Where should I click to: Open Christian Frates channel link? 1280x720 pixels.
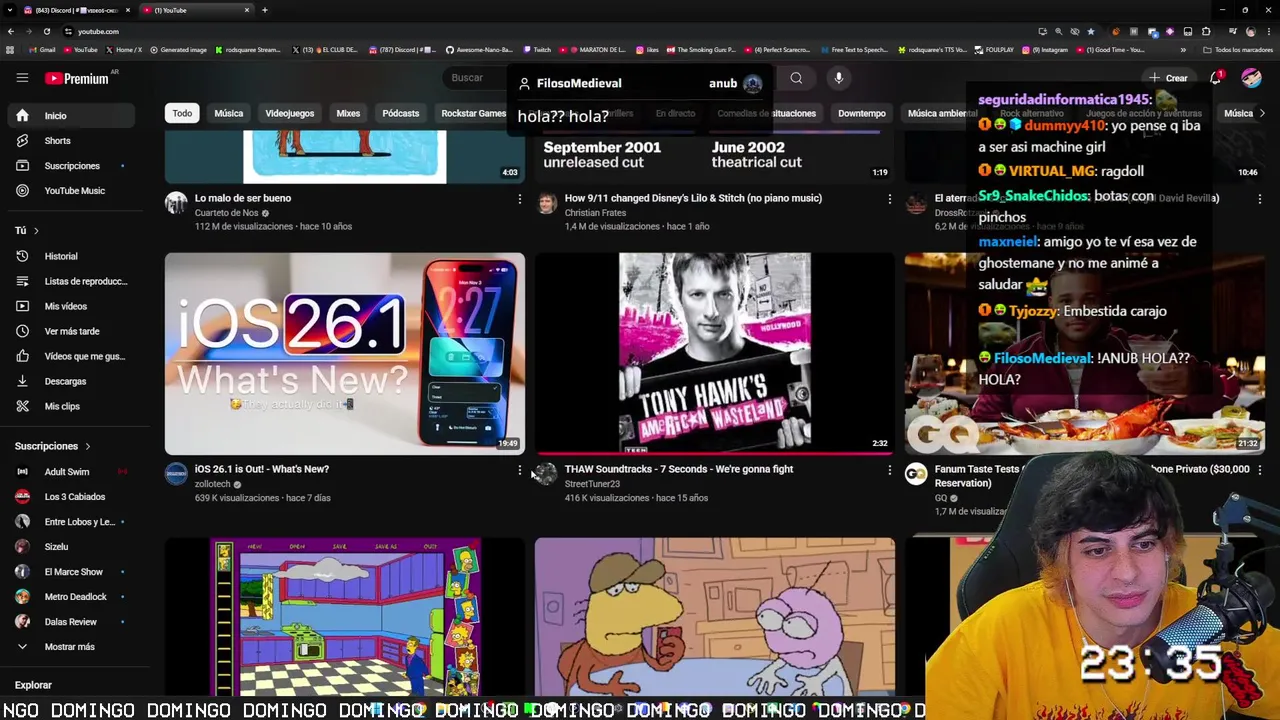(x=596, y=213)
